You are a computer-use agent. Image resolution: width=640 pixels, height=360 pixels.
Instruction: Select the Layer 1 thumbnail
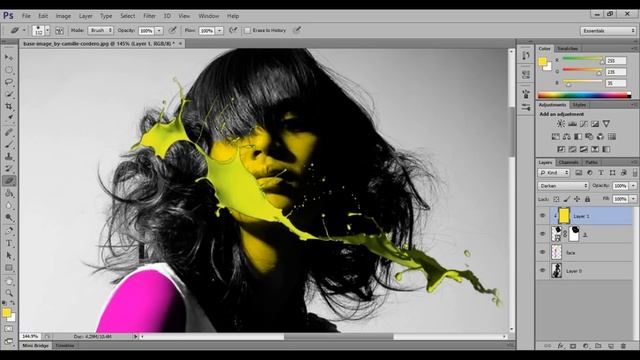(x=564, y=216)
